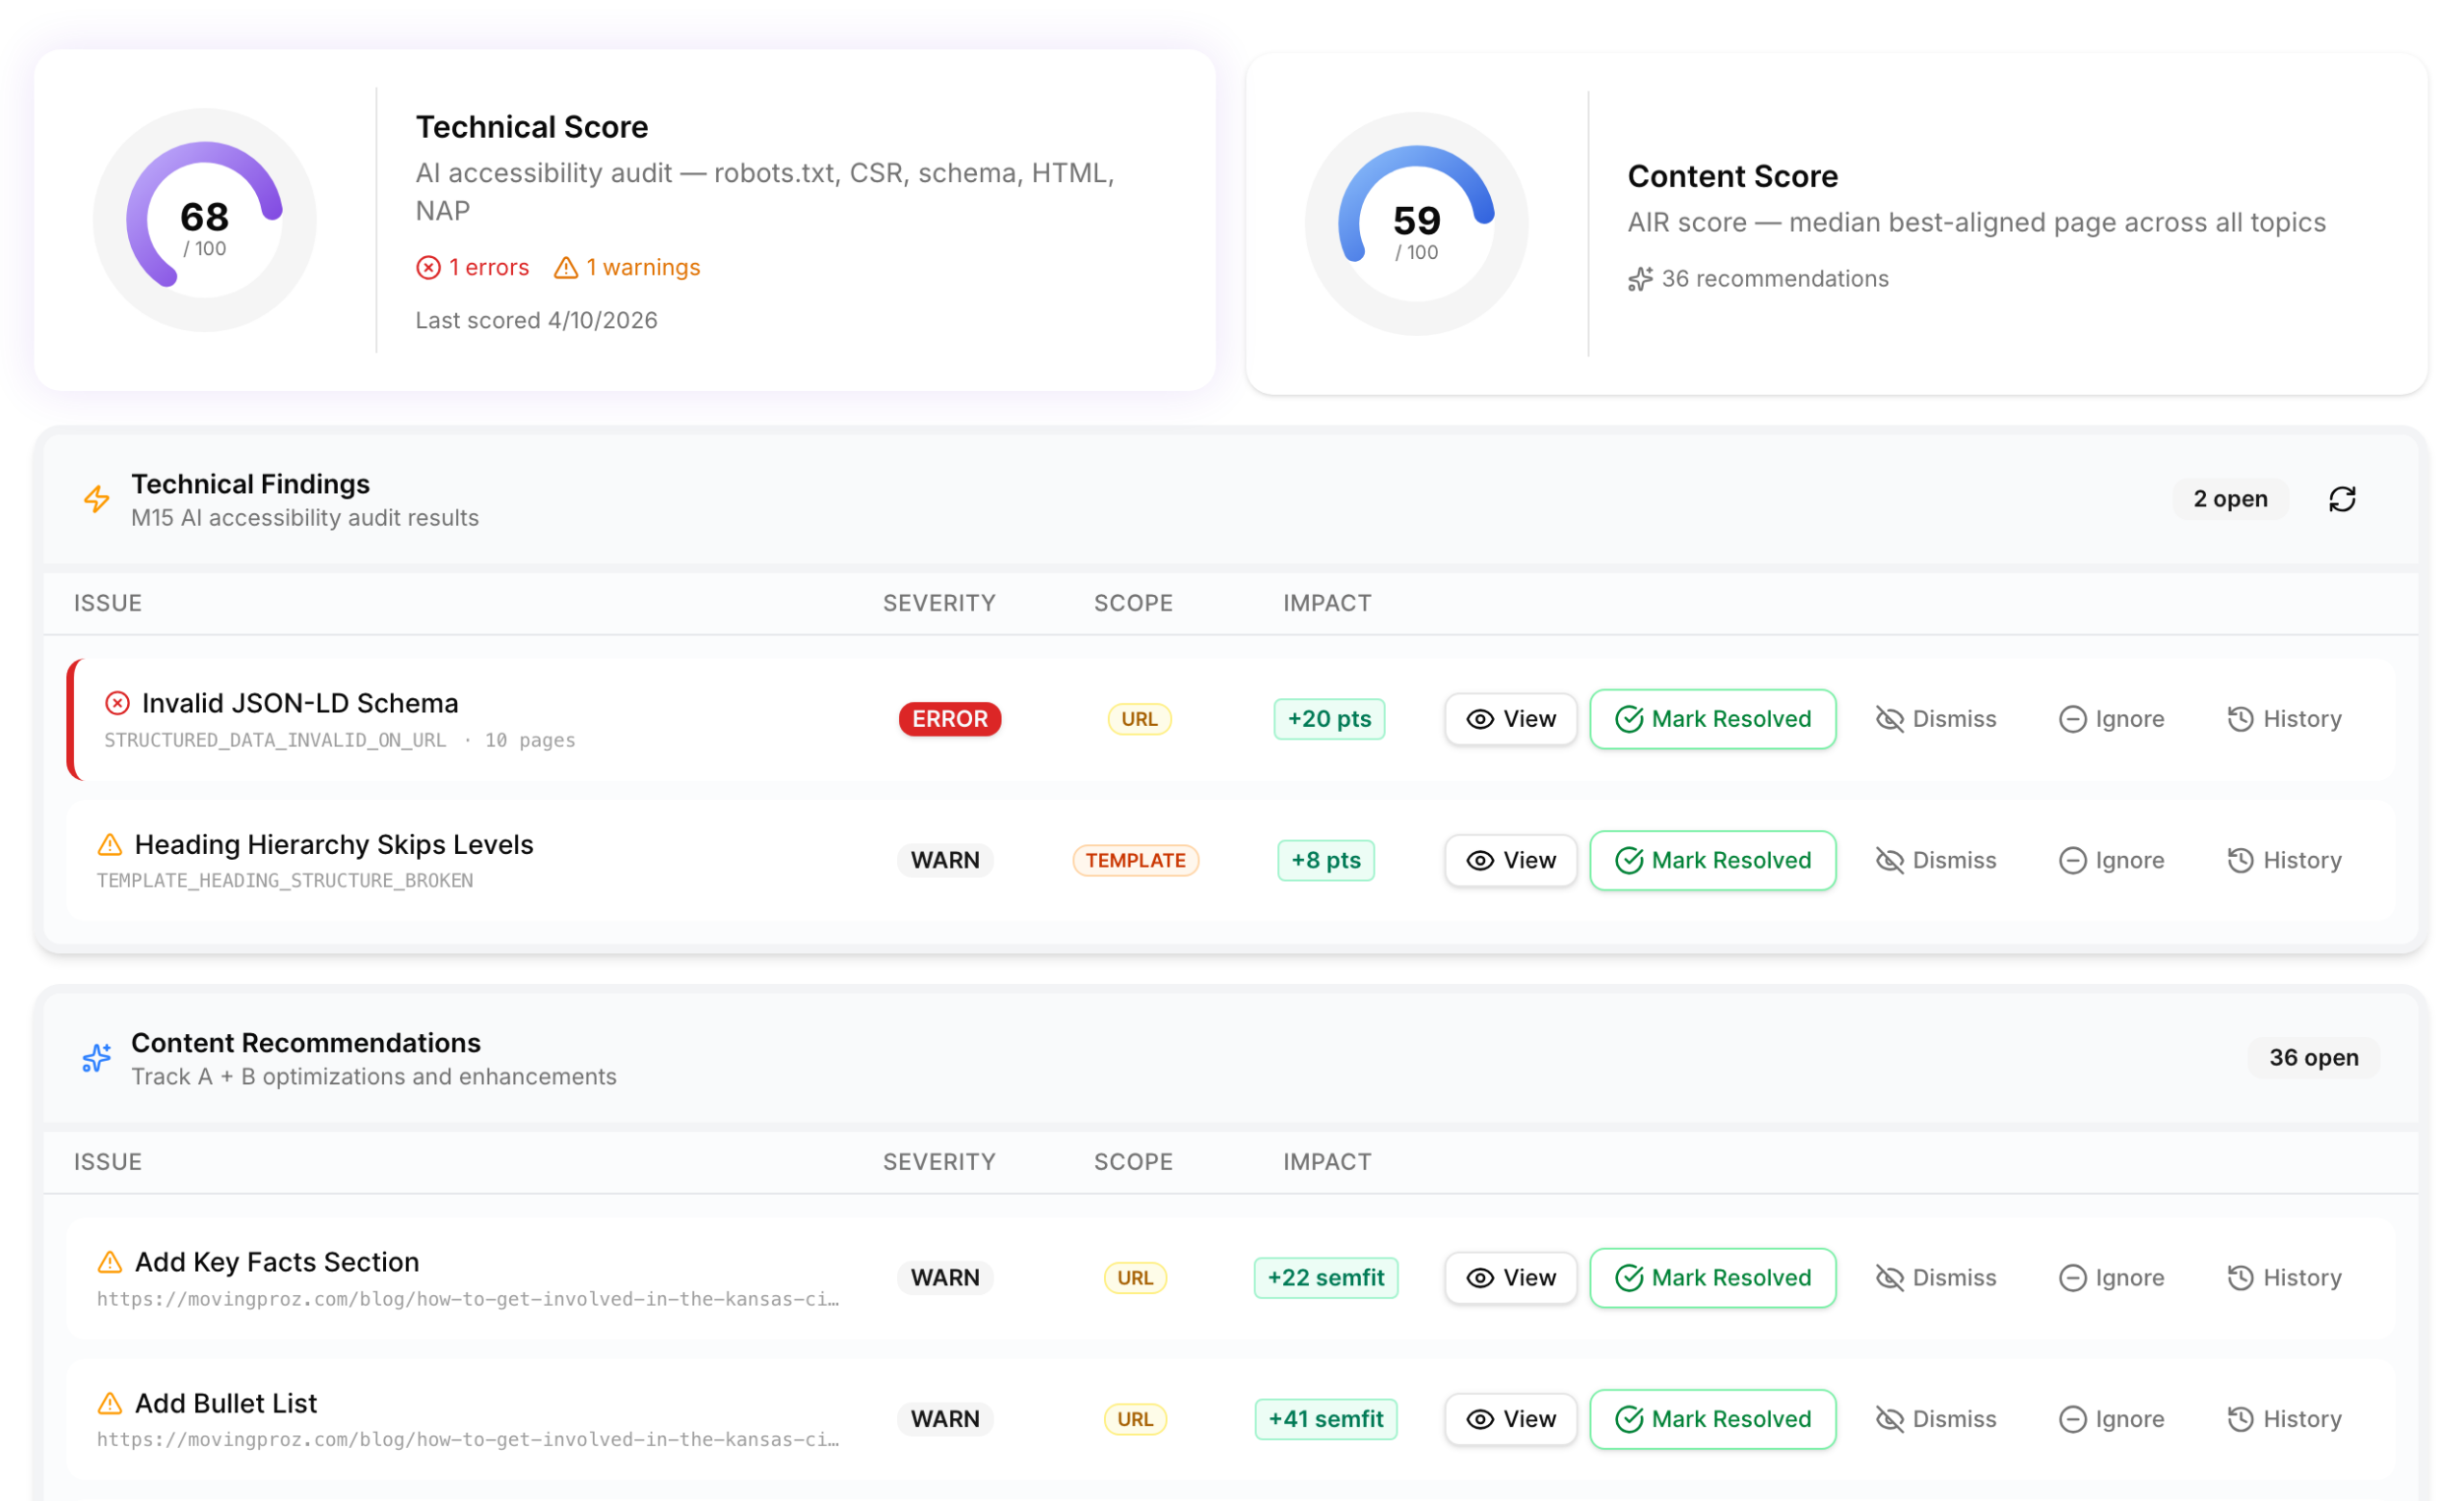Click the +22 semfit impact badge
The height and width of the screenshot is (1501, 2464).
coord(1326,1278)
